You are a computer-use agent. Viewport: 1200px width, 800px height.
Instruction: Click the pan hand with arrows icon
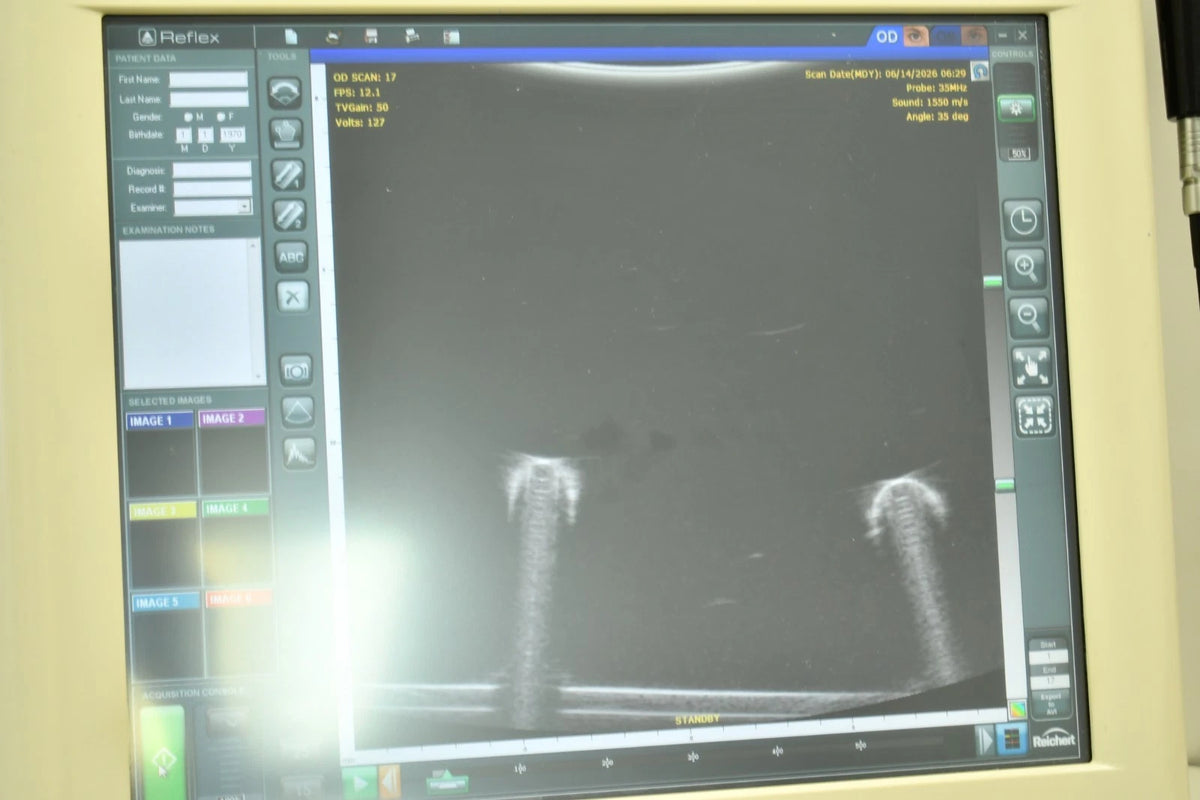[x=1032, y=367]
